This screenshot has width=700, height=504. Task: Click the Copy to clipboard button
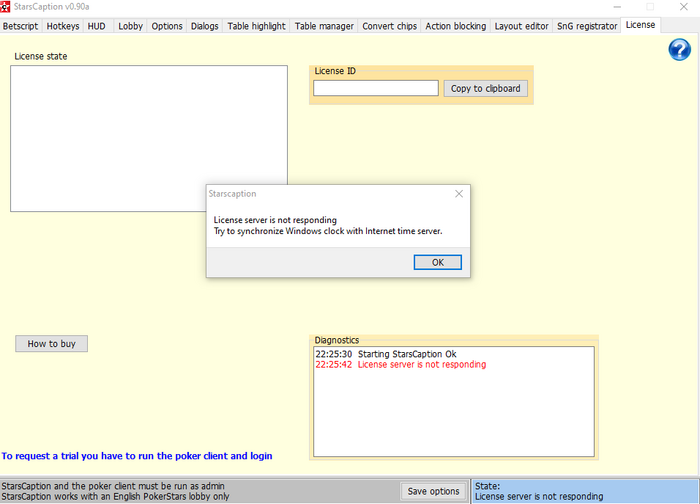click(485, 88)
